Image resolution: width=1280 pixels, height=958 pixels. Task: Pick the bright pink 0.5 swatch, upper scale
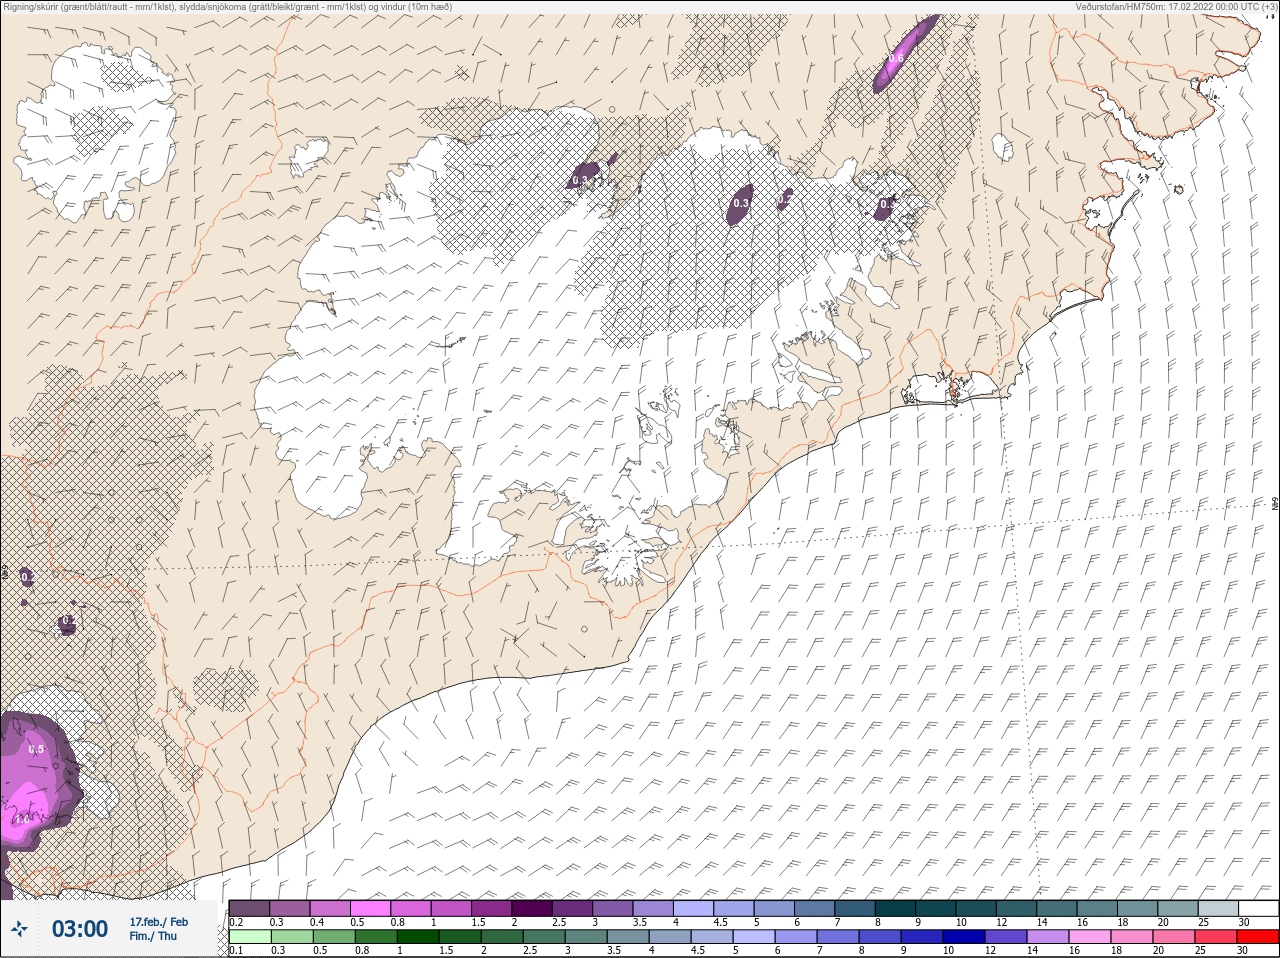tap(370, 908)
